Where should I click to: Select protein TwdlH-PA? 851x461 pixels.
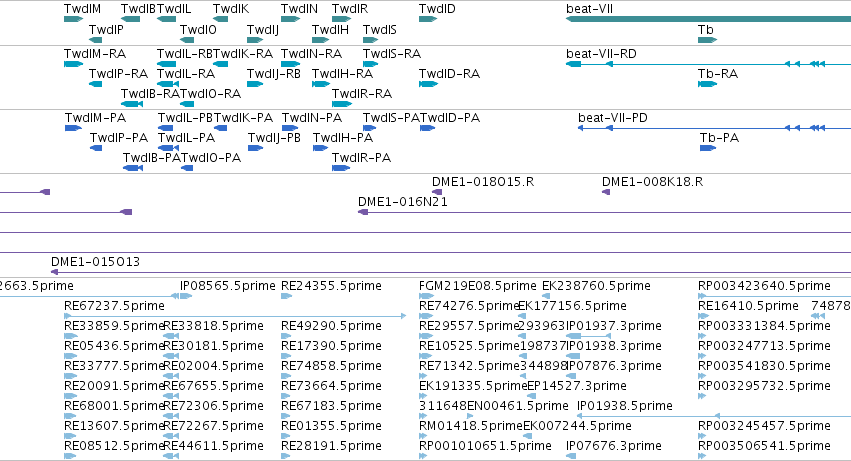pyautogui.click(x=343, y=138)
